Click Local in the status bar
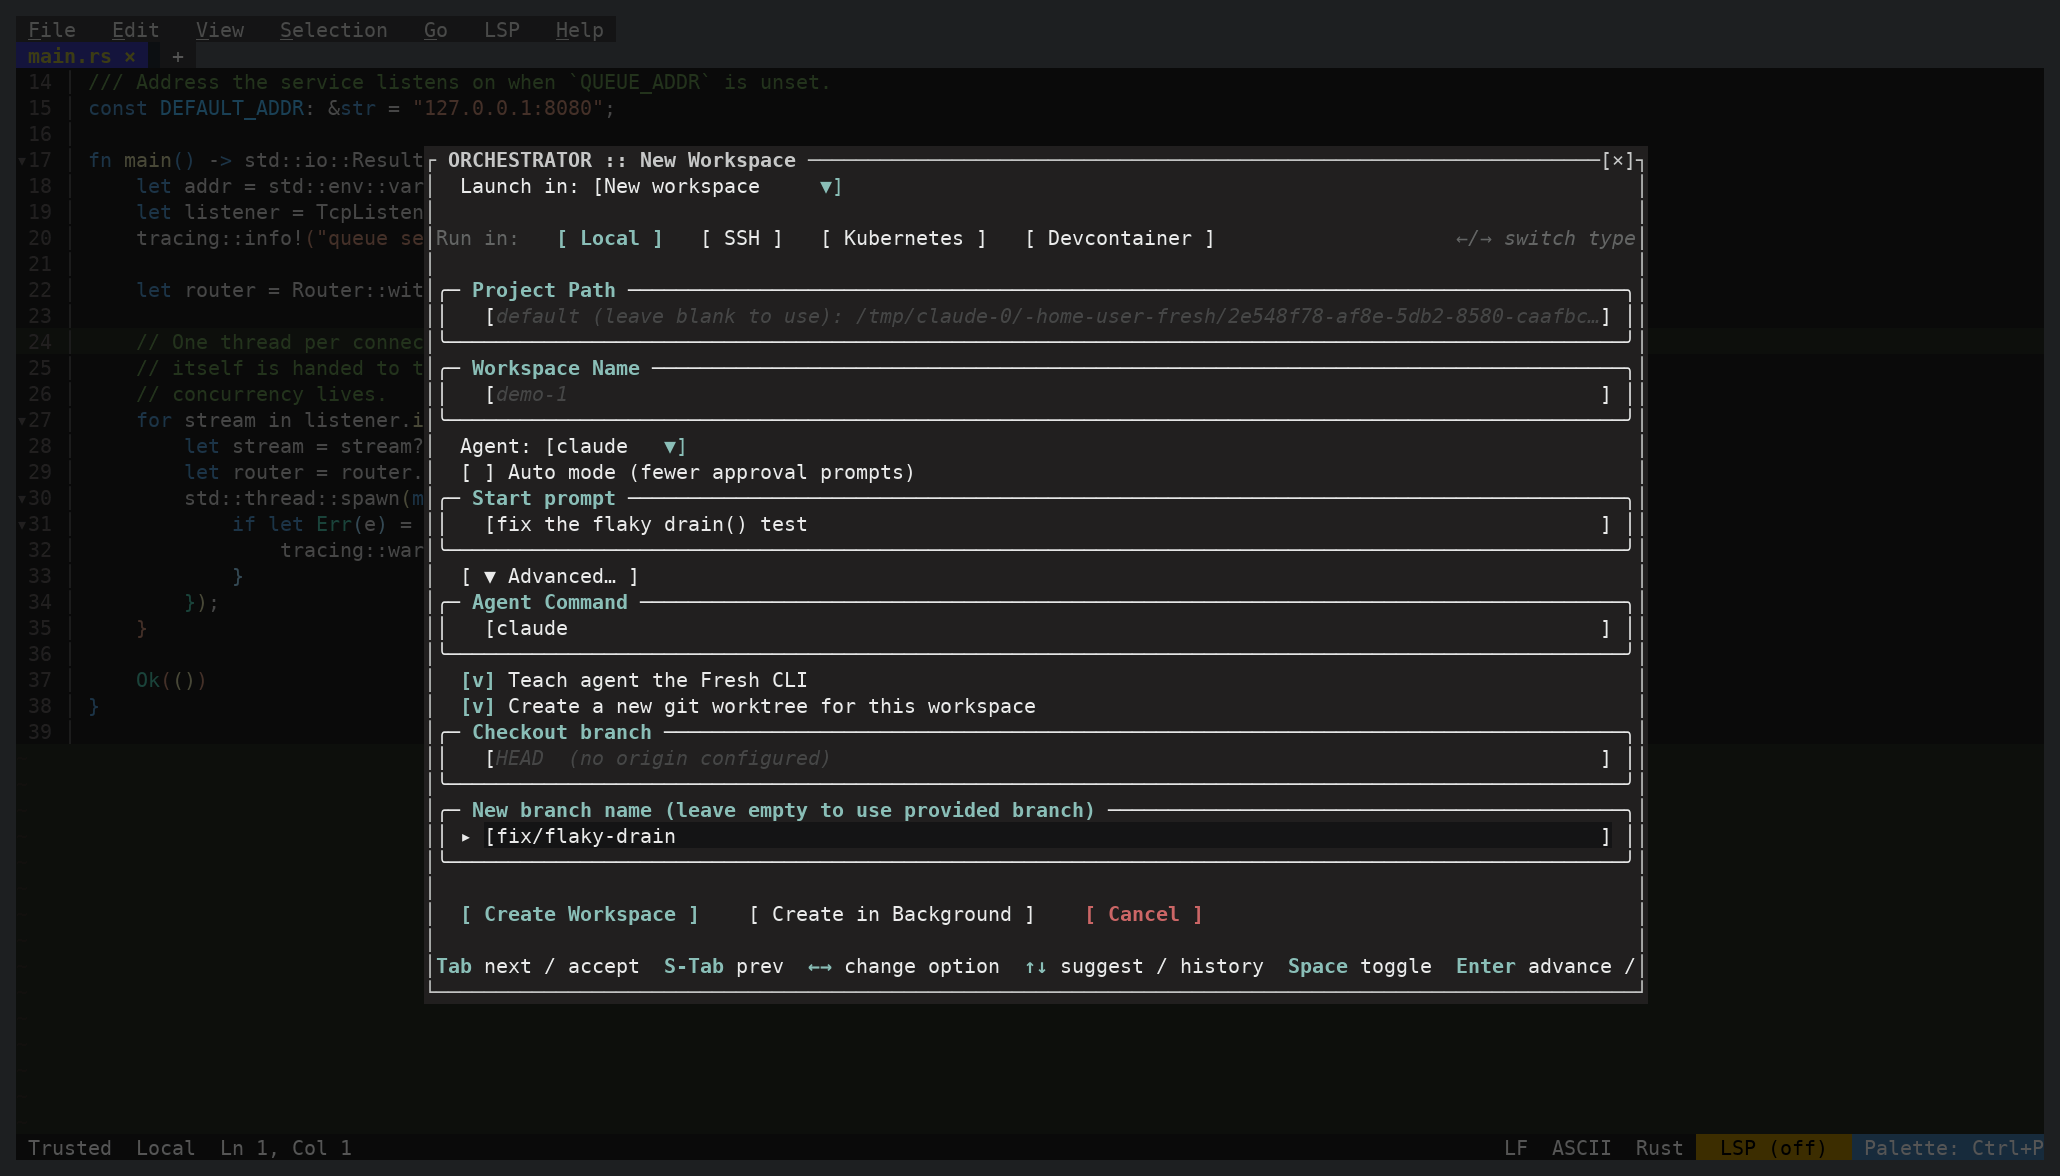 point(166,1148)
